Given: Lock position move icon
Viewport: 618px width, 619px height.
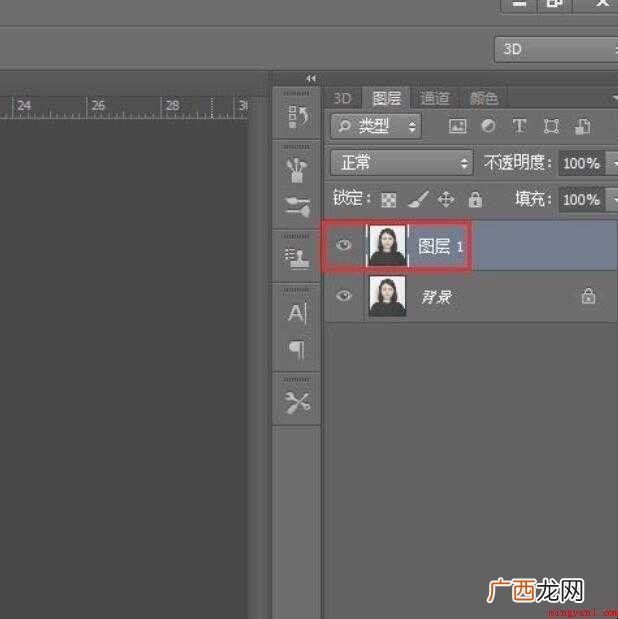Looking at the screenshot, I should [x=446, y=199].
